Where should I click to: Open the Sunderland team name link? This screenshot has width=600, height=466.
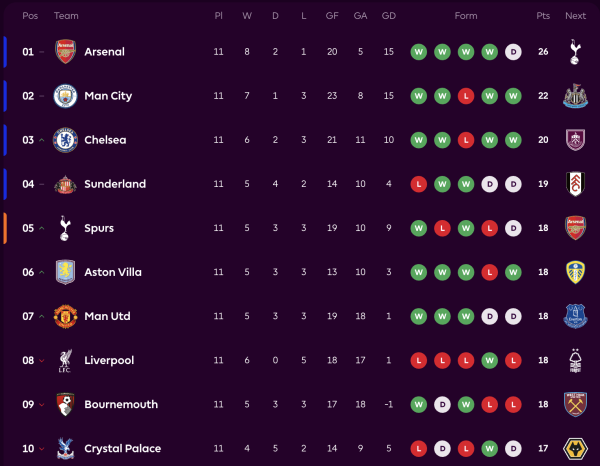(x=115, y=184)
